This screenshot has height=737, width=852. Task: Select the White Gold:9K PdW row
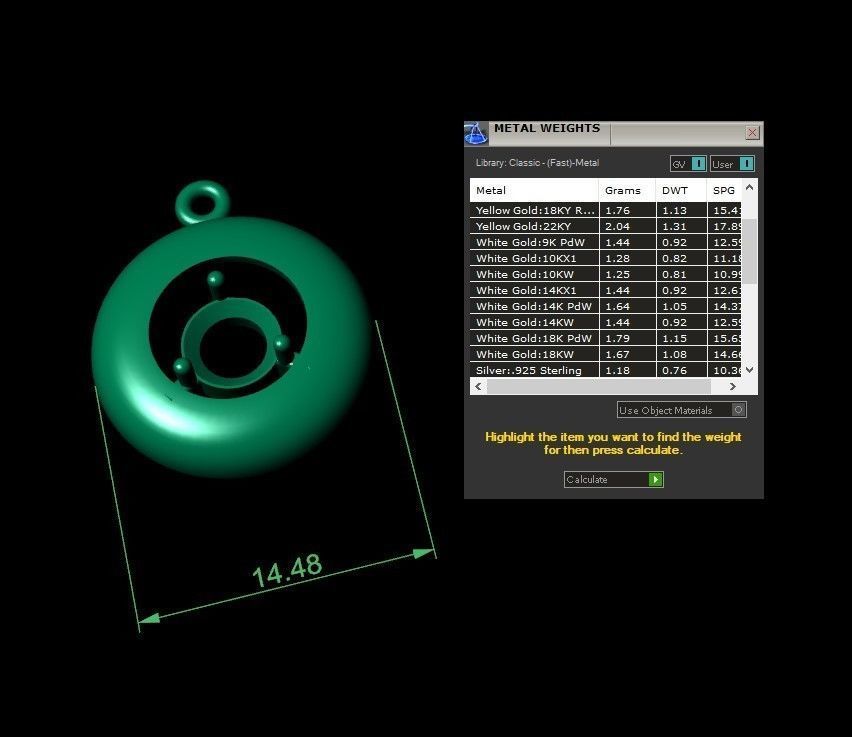pos(605,242)
